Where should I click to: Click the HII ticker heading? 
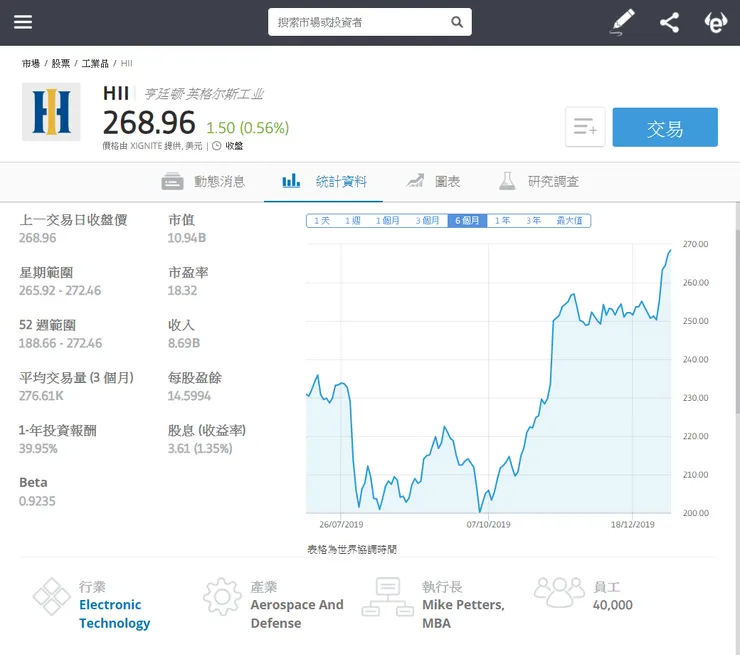[x=116, y=93]
